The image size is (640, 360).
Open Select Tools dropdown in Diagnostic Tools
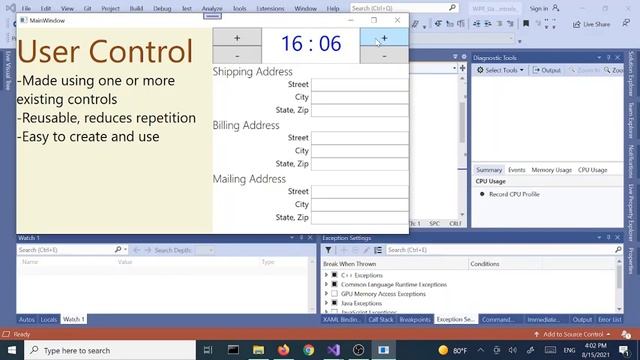tap(500, 70)
